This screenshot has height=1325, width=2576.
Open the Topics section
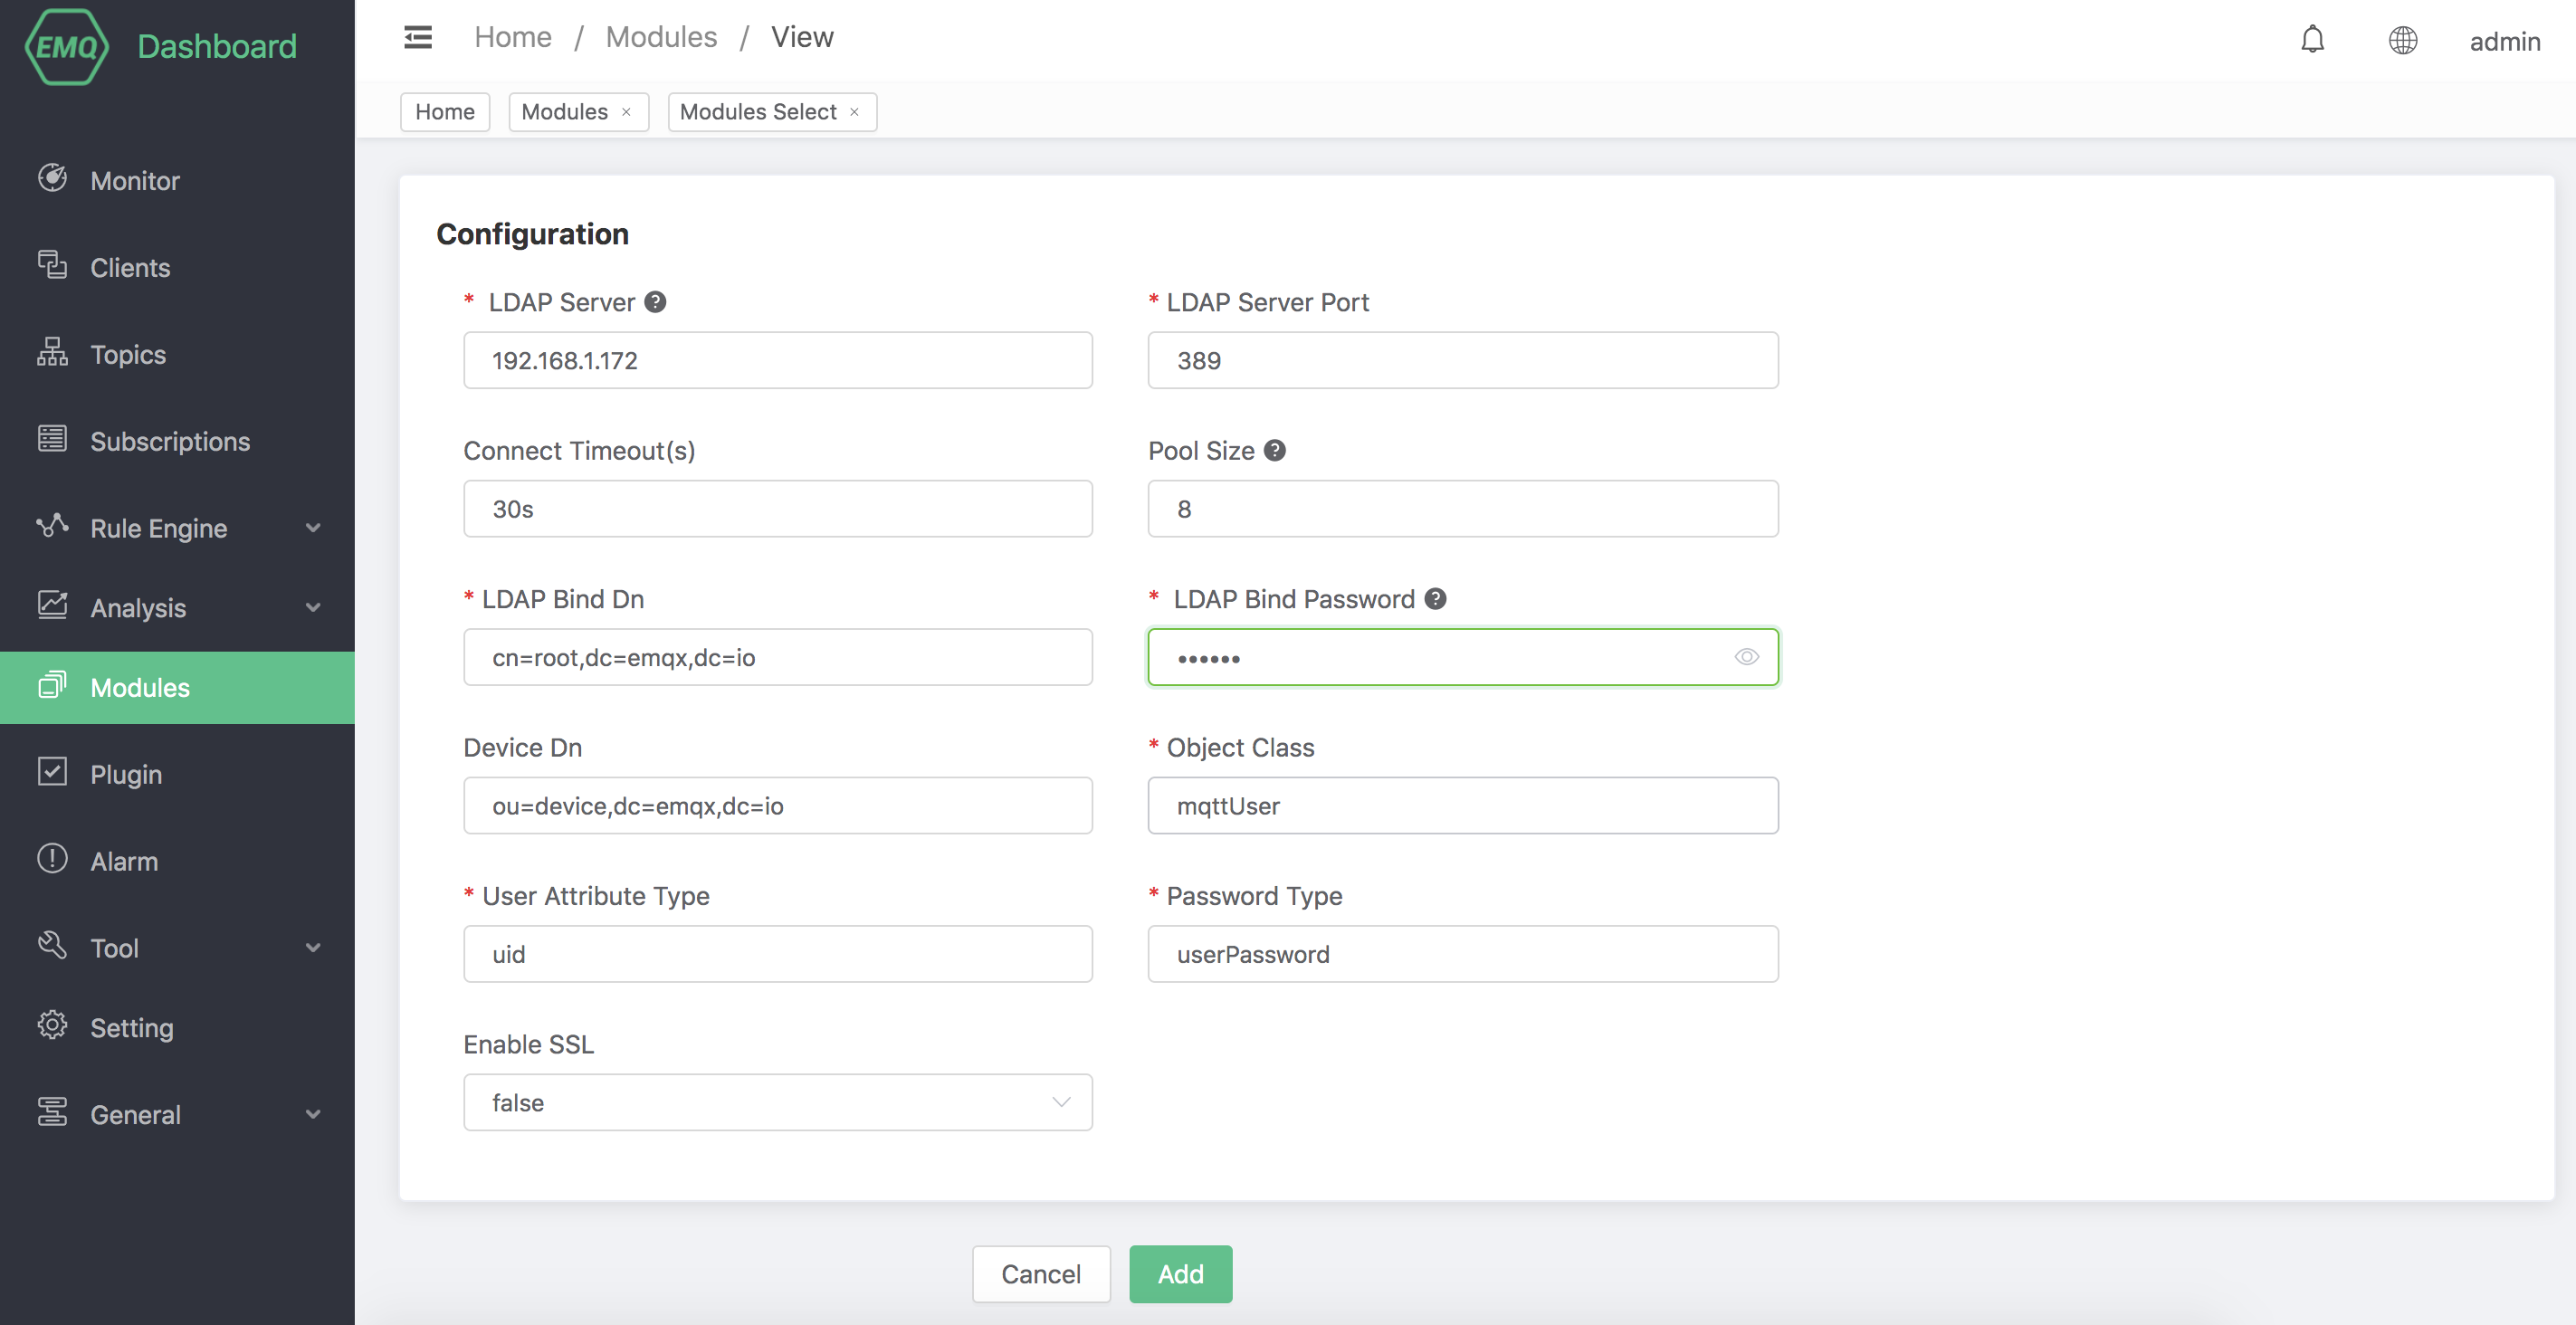(127, 354)
